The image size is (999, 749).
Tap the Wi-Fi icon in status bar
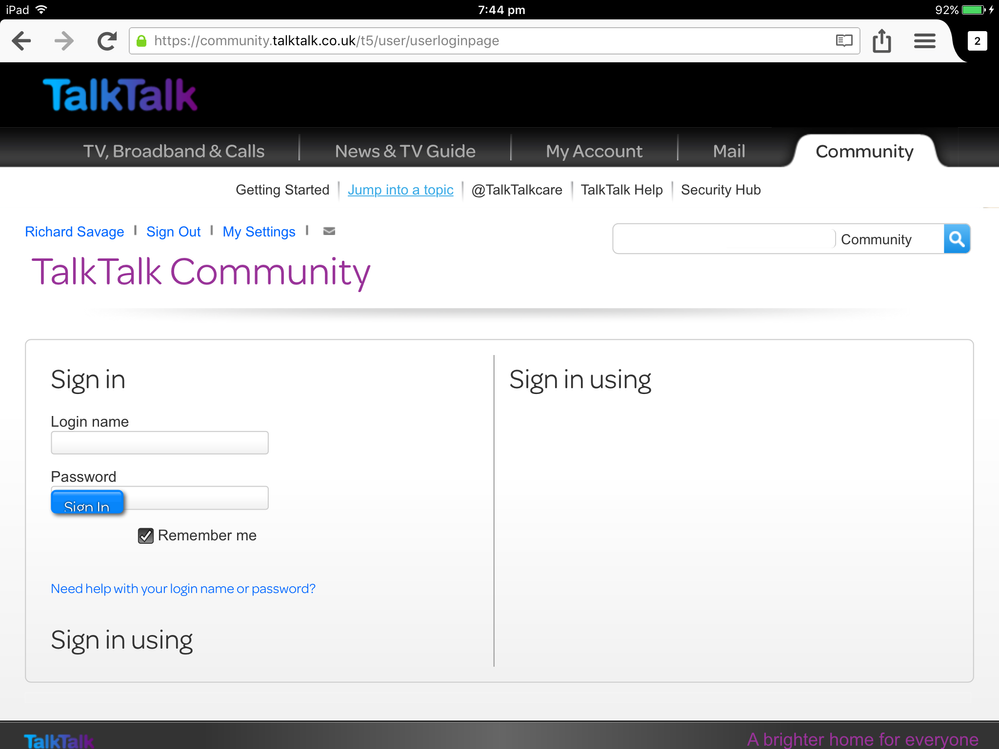41,10
